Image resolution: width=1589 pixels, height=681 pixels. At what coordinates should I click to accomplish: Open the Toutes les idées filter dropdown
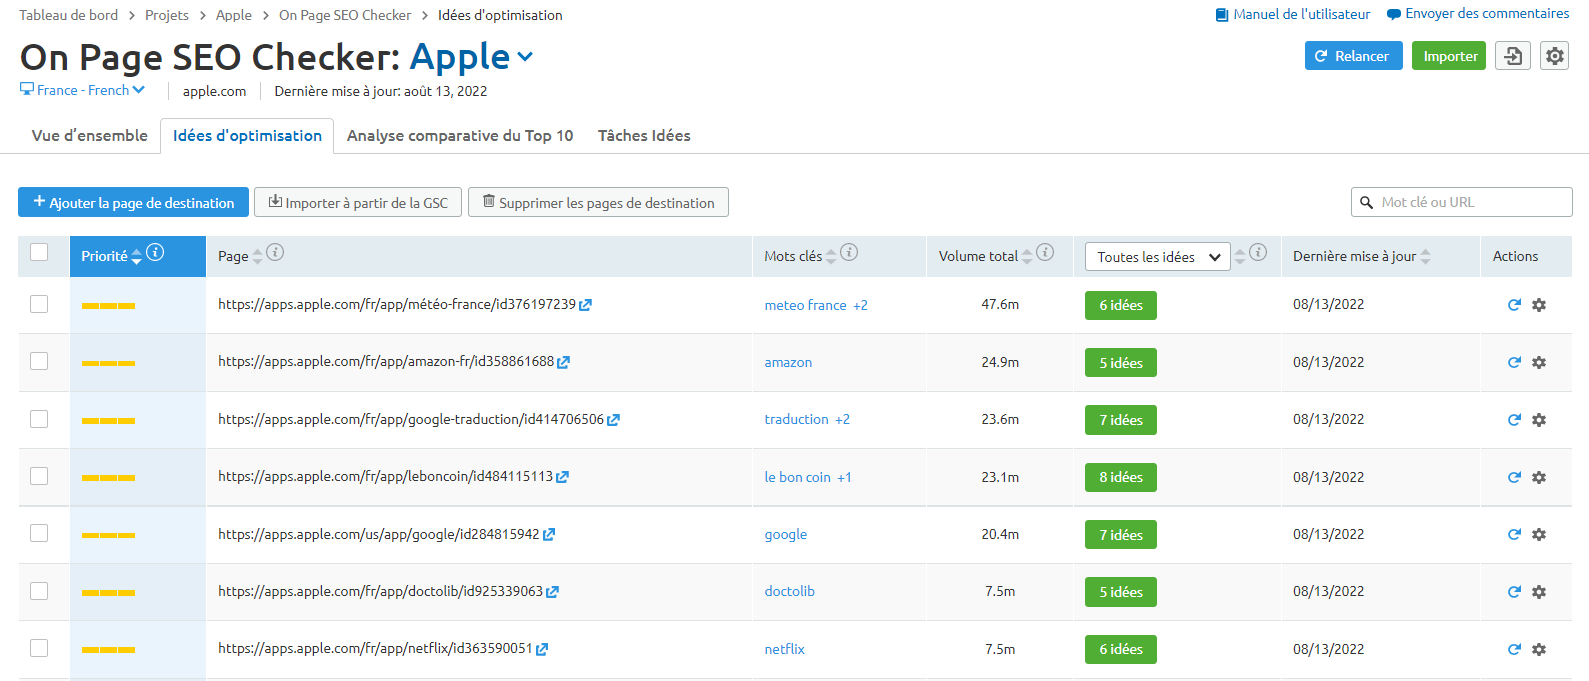[x=1158, y=257]
